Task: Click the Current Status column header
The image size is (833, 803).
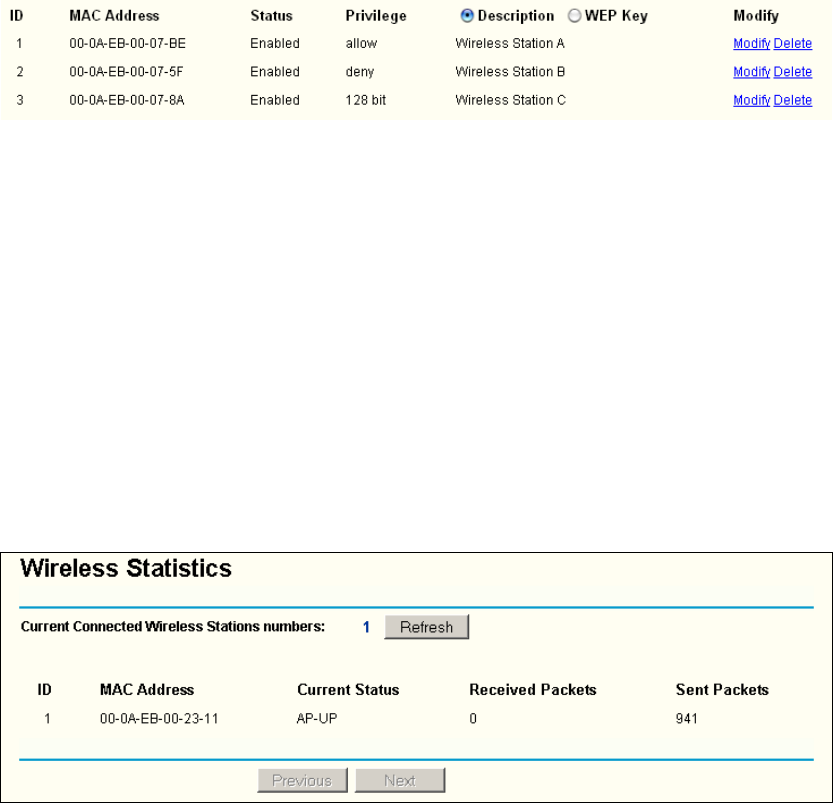Action: click(348, 690)
